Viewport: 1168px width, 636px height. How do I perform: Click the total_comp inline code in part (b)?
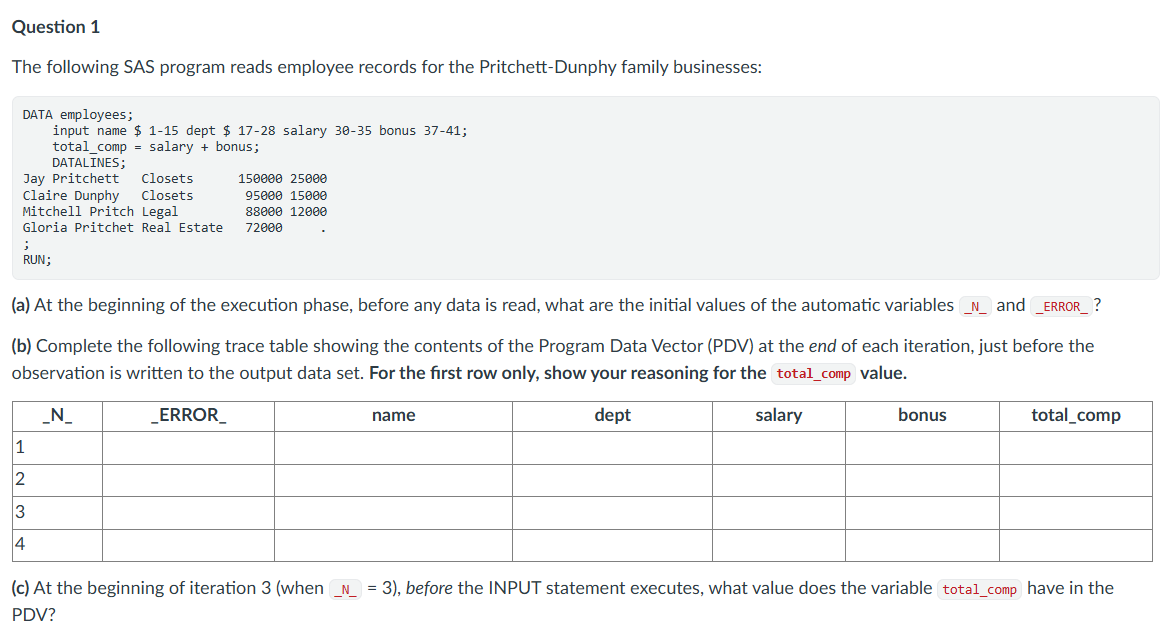(813, 374)
